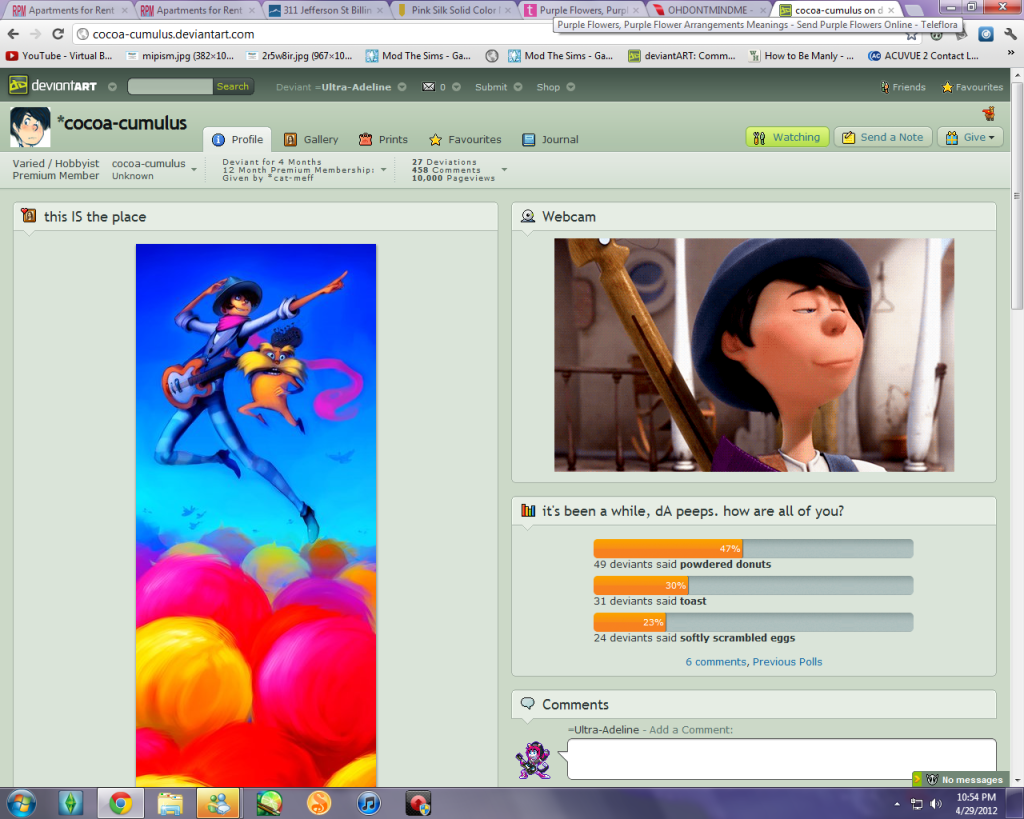Reload the page with refresh icon

point(57,34)
